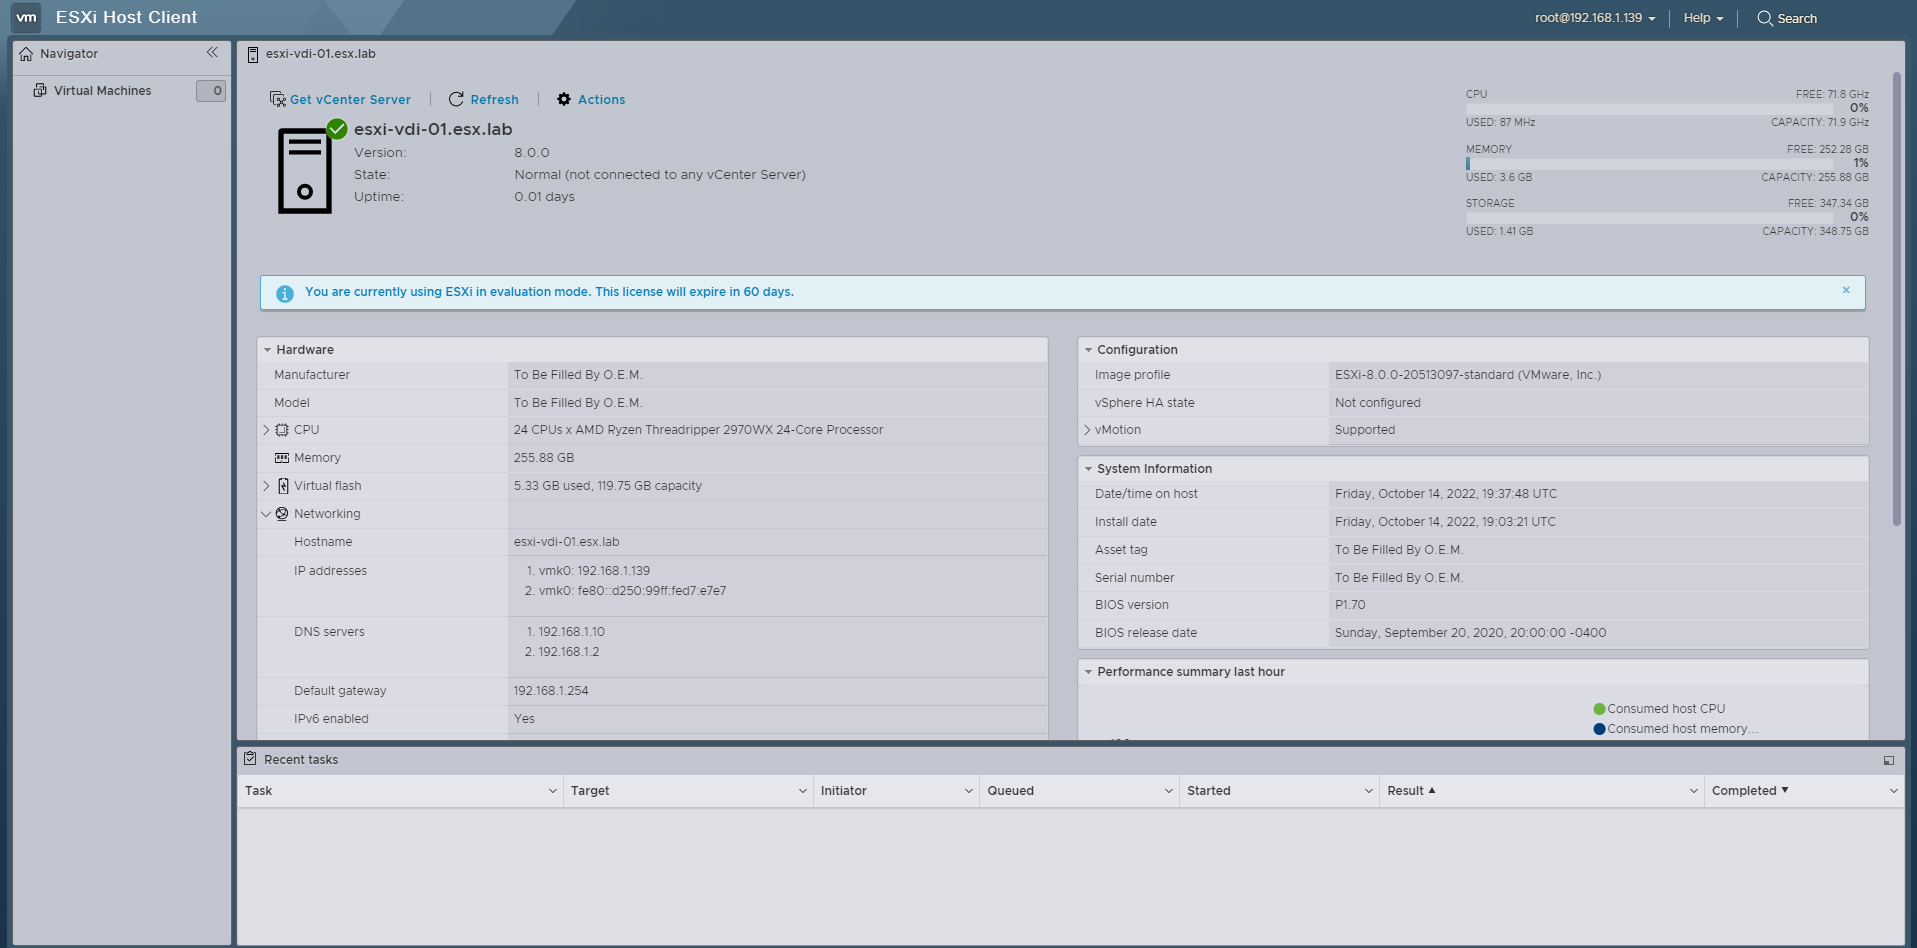1917x948 pixels.
Task: Click the blue Consumed host memory legend dot
Action: coord(1599,729)
